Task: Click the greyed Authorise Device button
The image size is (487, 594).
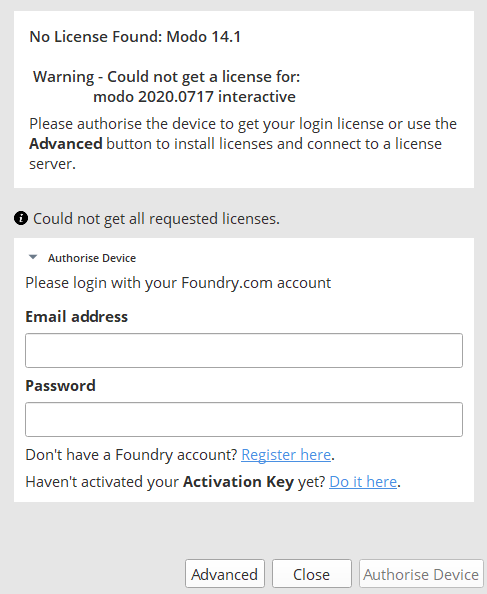Action: (421, 574)
